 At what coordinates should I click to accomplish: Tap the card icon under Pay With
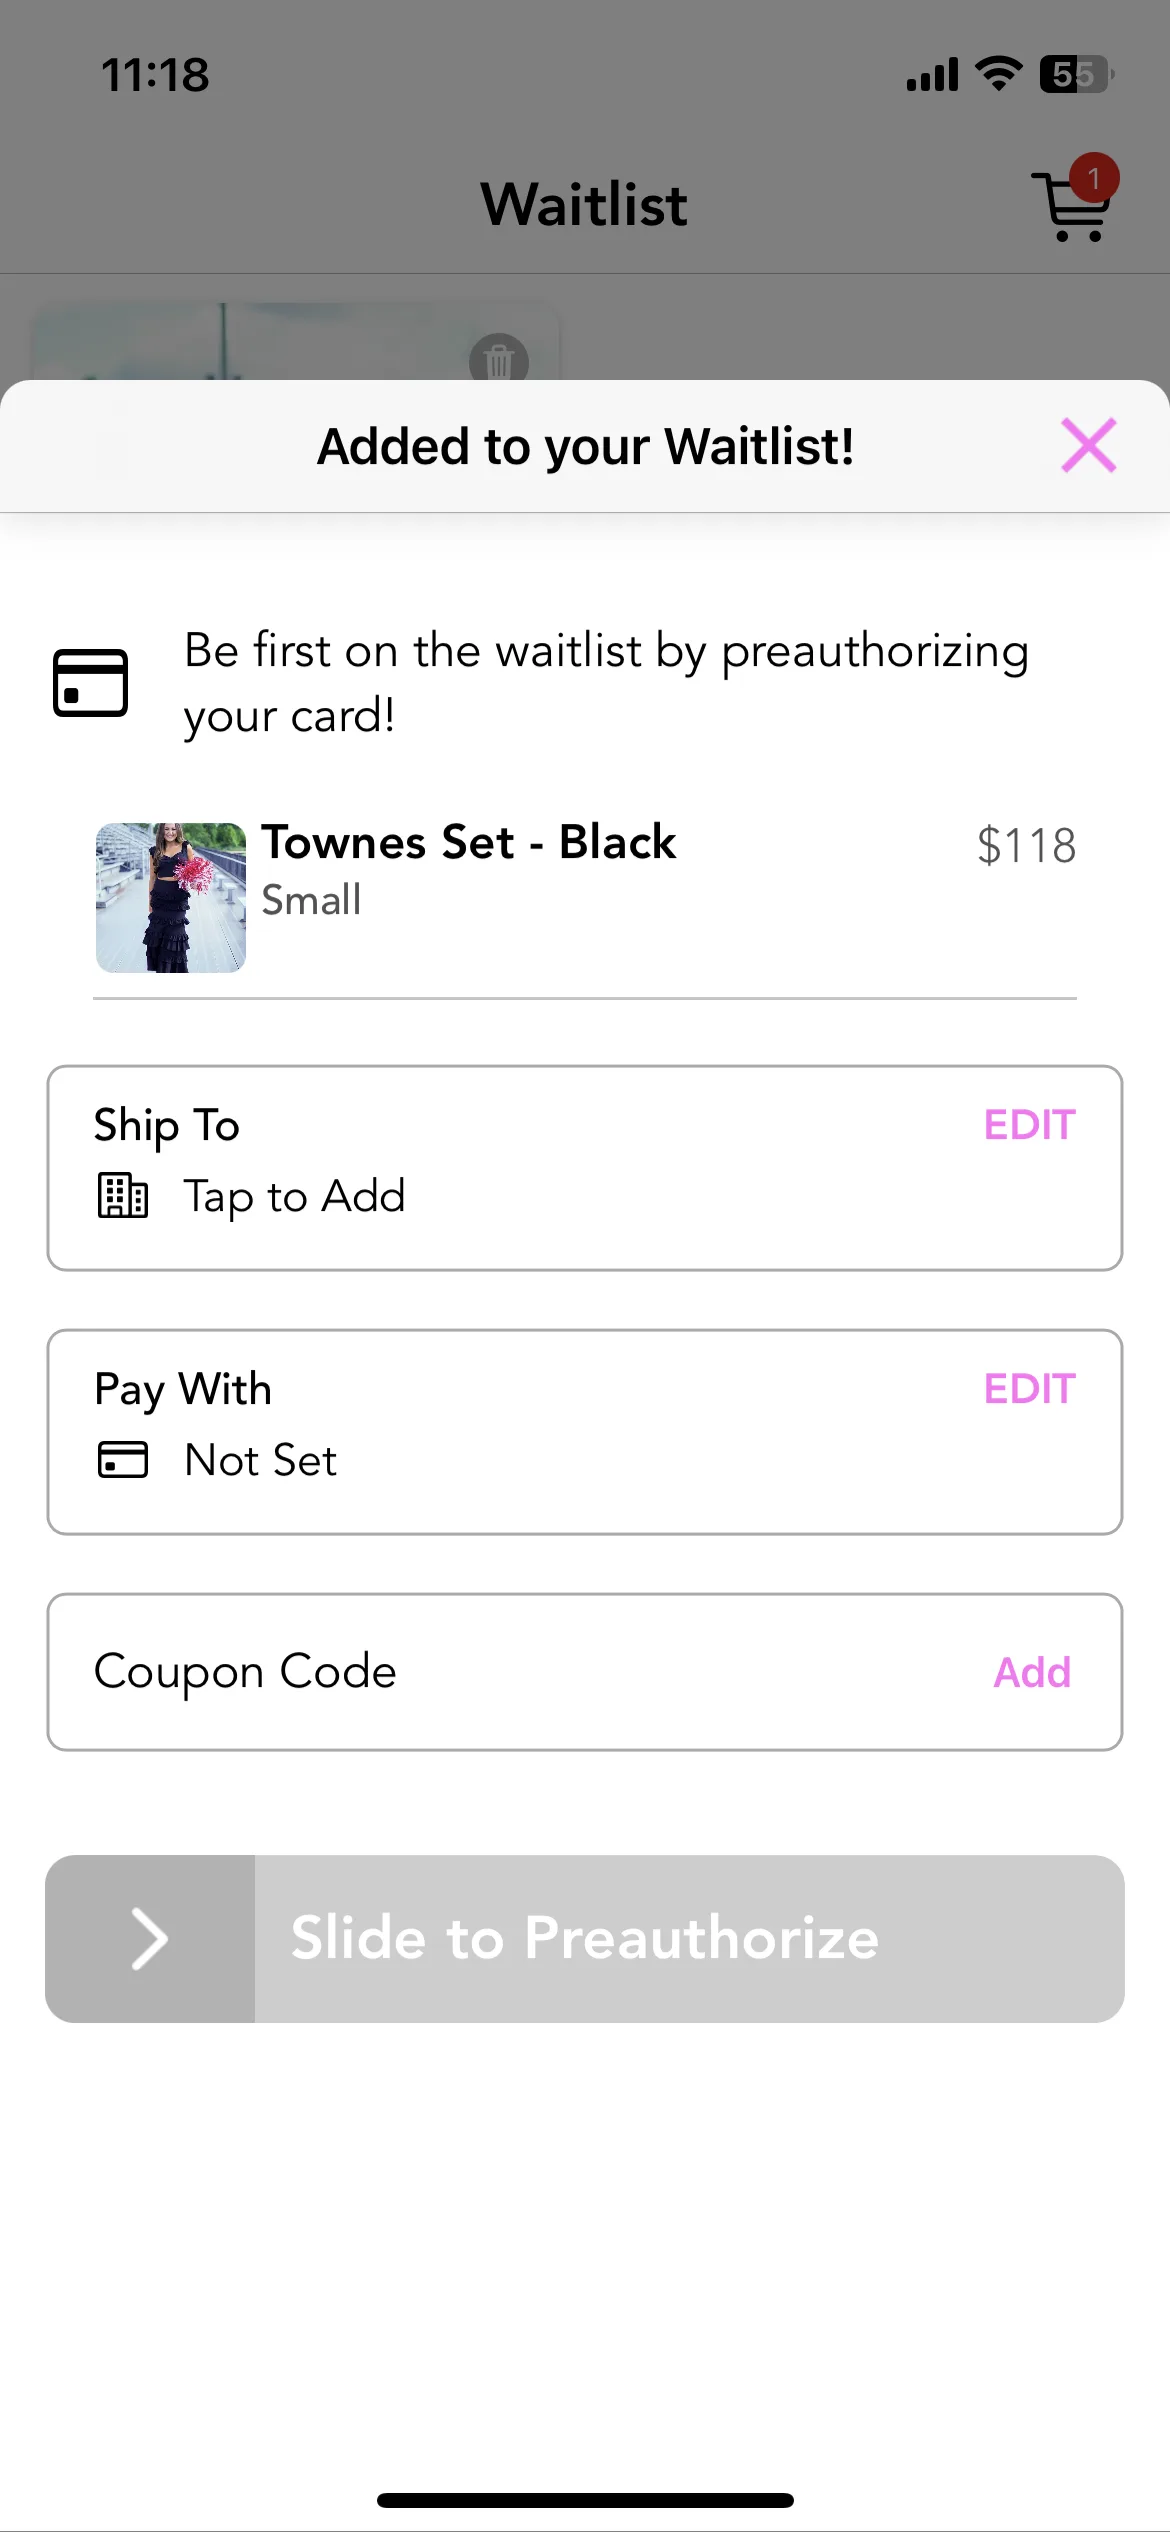[123, 1459]
